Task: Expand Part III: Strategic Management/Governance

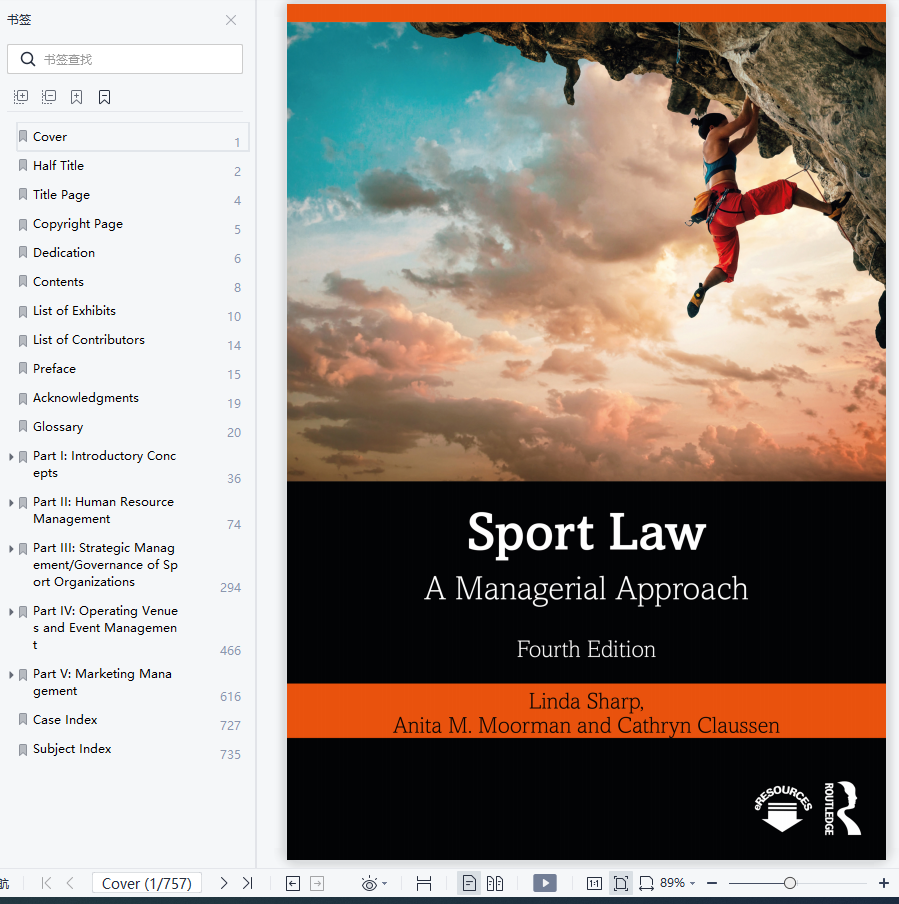Action: click(x=11, y=549)
